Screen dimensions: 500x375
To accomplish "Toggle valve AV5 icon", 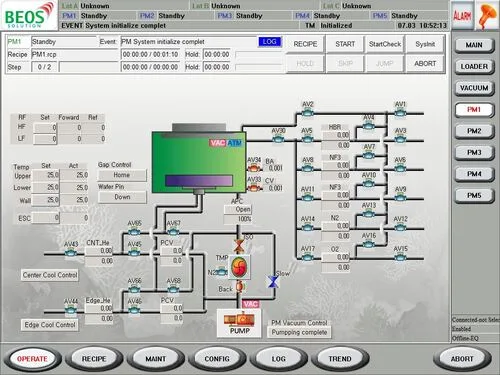I will (307, 139).
